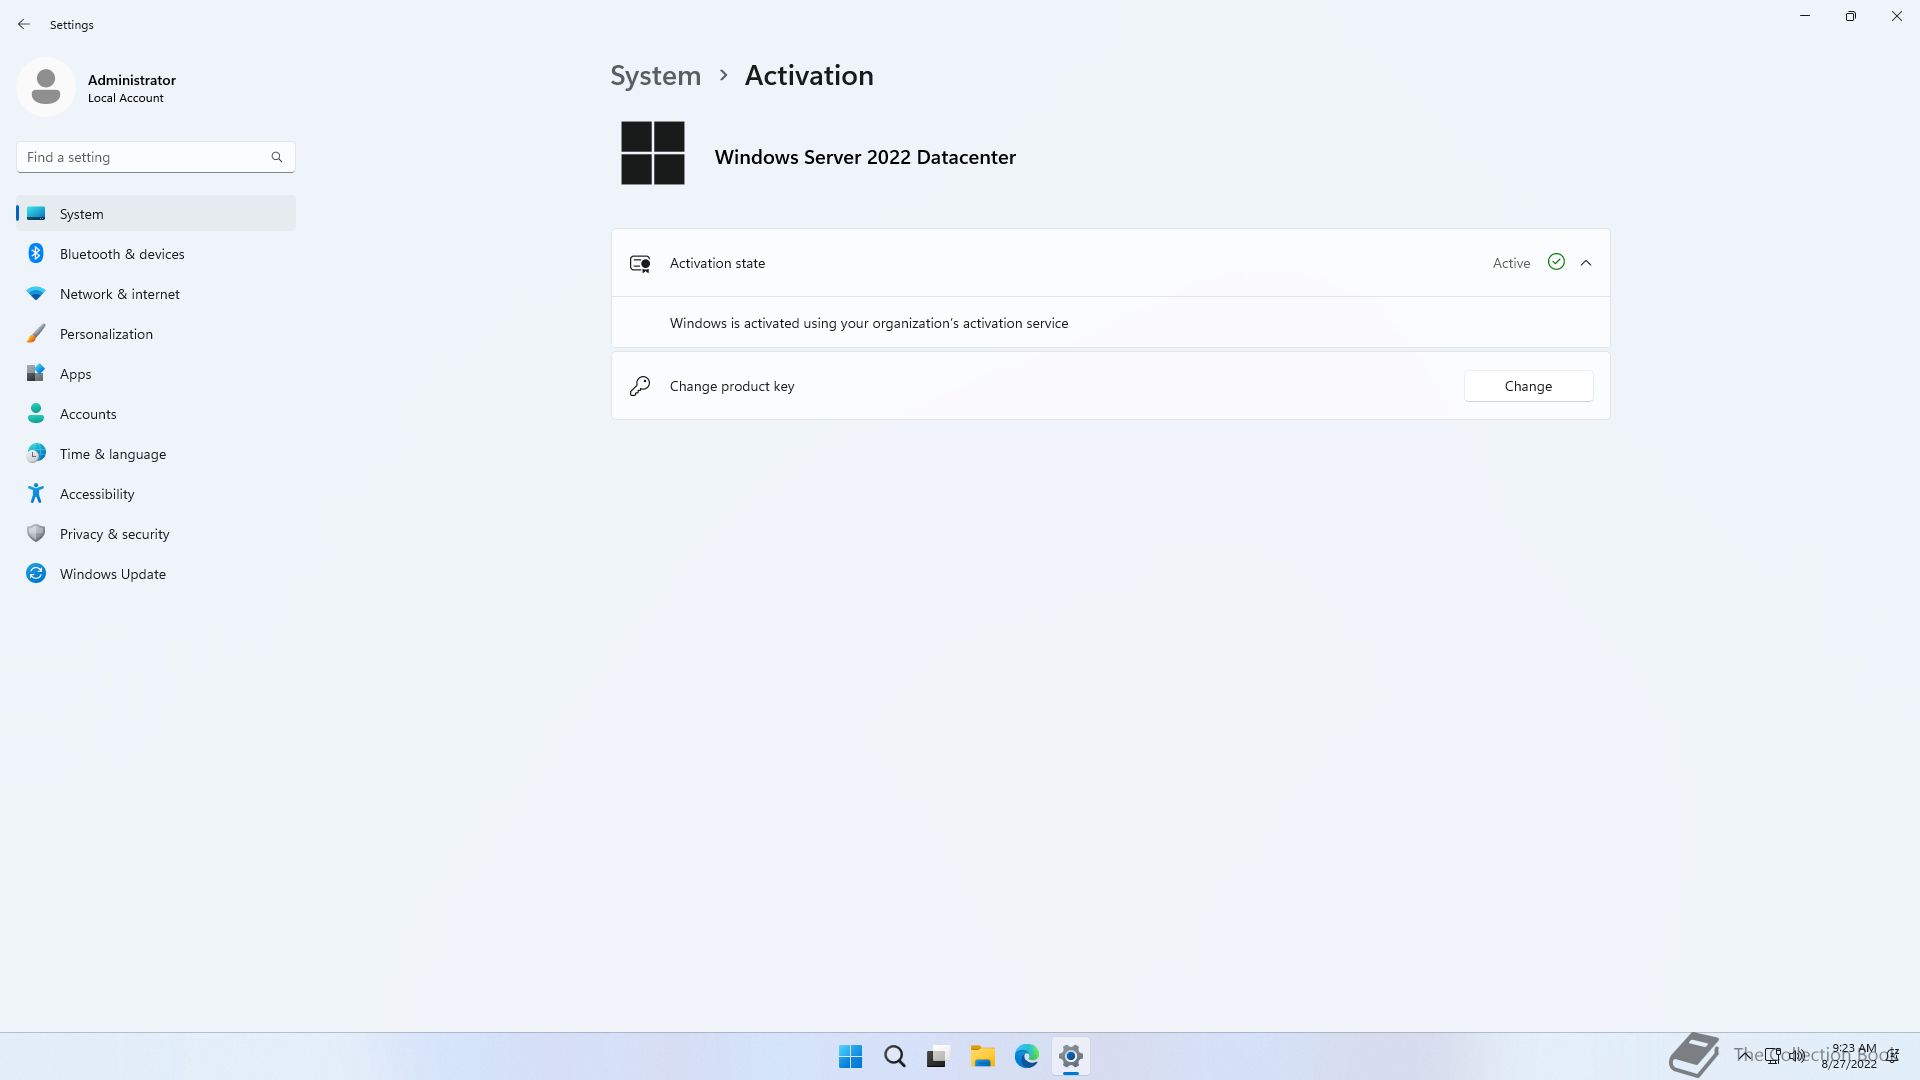The image size is (1920, 1080).
Task: Click the Change product key button
Action: 1528,386
